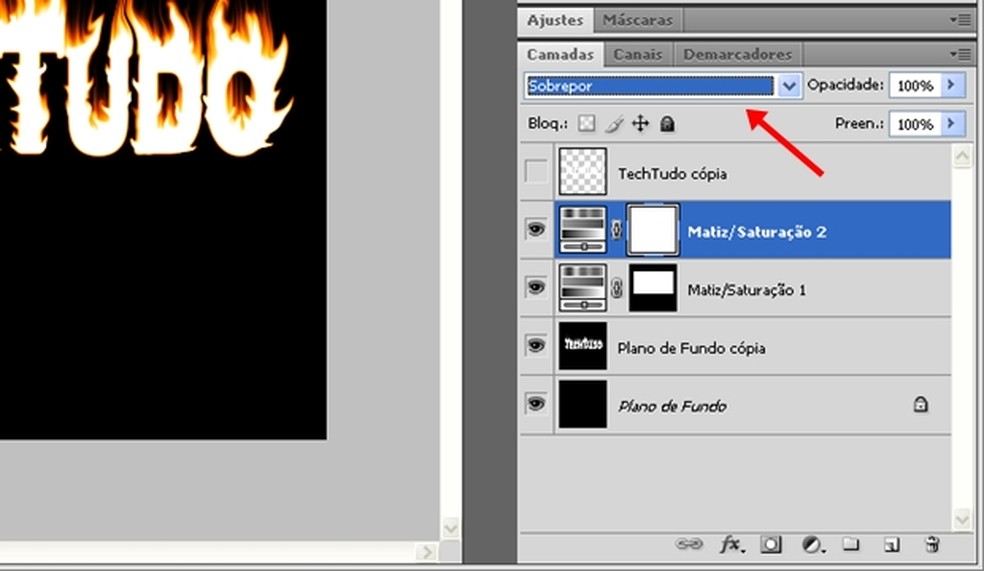Image resolution: width=984 pixels, height=571 pixels.
Task: Open the Ajustes panel options menu
Action: pos(961,20)
